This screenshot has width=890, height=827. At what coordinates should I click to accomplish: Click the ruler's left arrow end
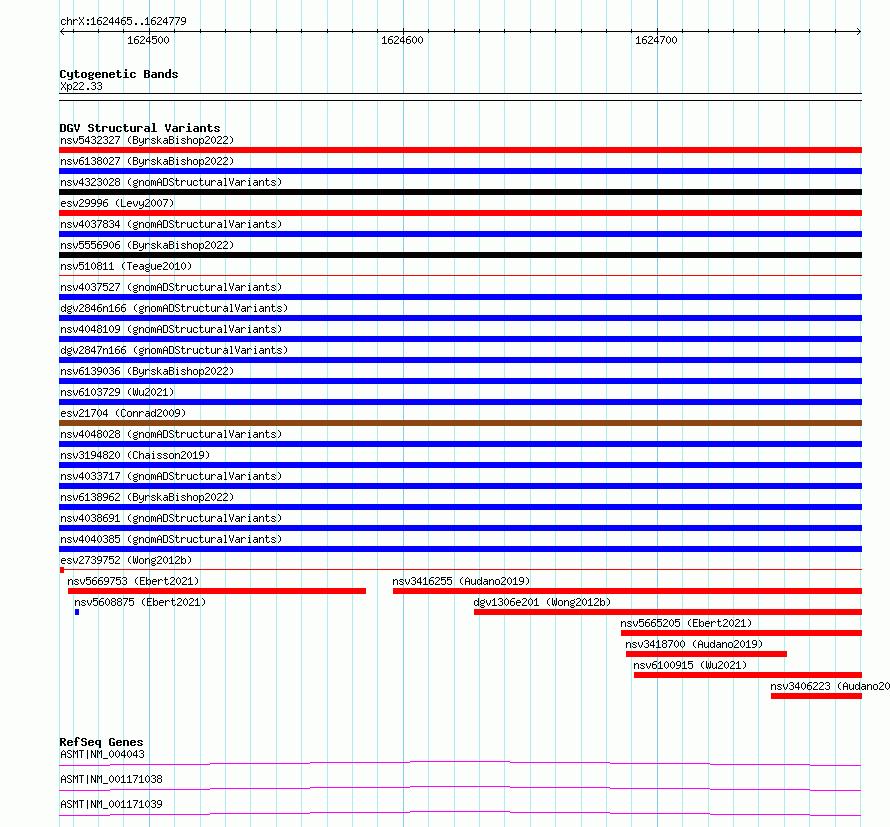click(x=62, y=31)
